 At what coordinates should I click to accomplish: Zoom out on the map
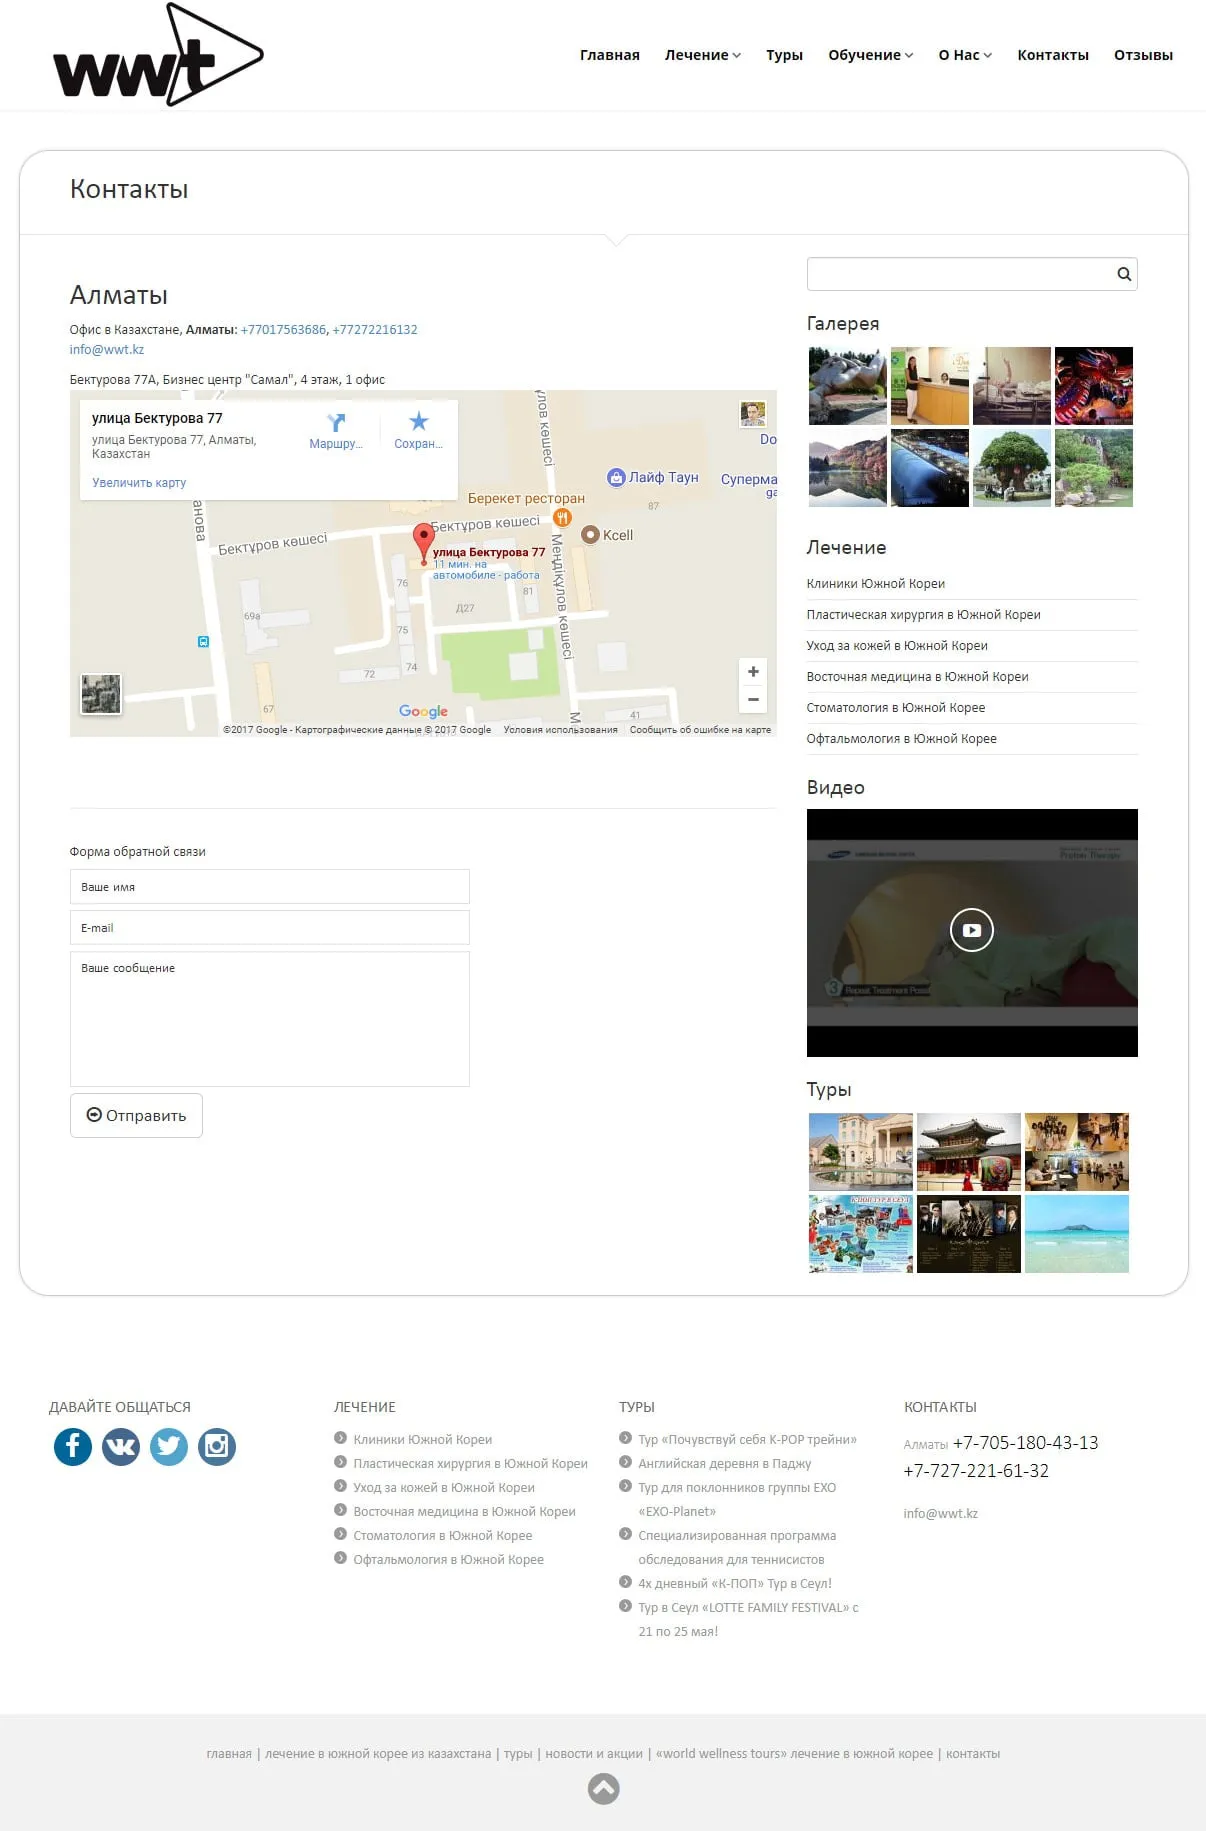point(753,699)
